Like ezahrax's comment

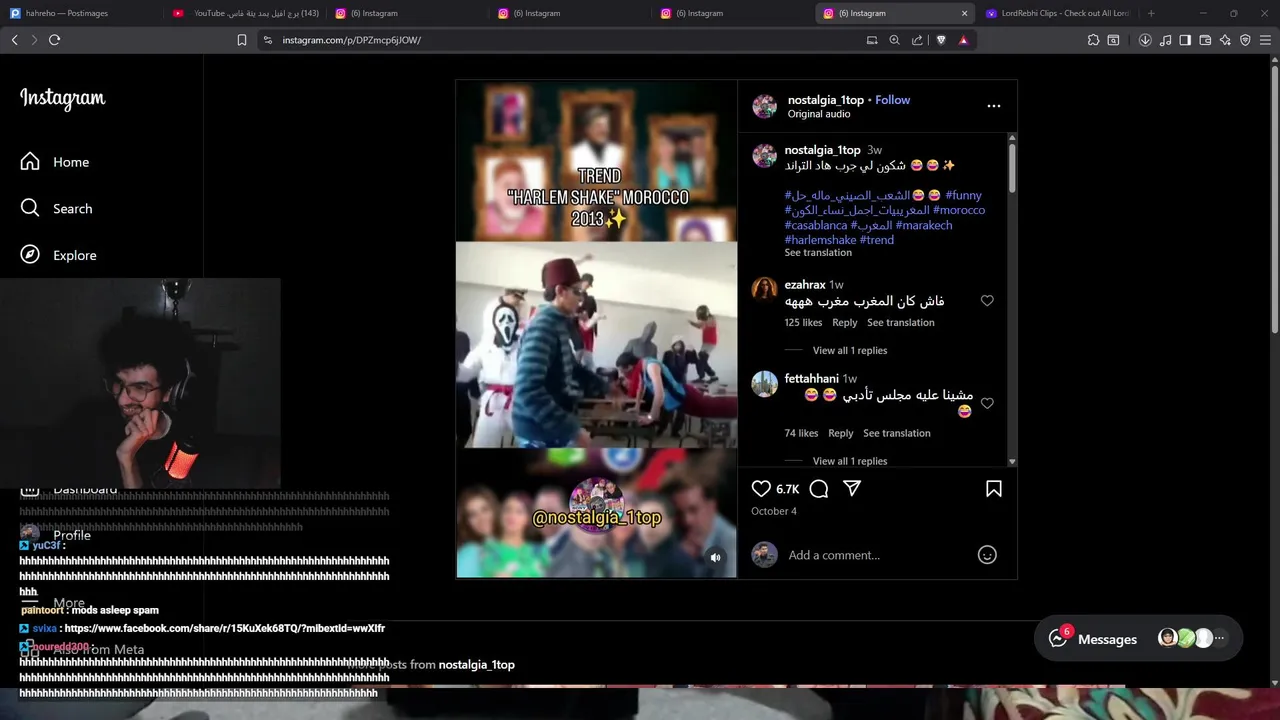[987, 301]
